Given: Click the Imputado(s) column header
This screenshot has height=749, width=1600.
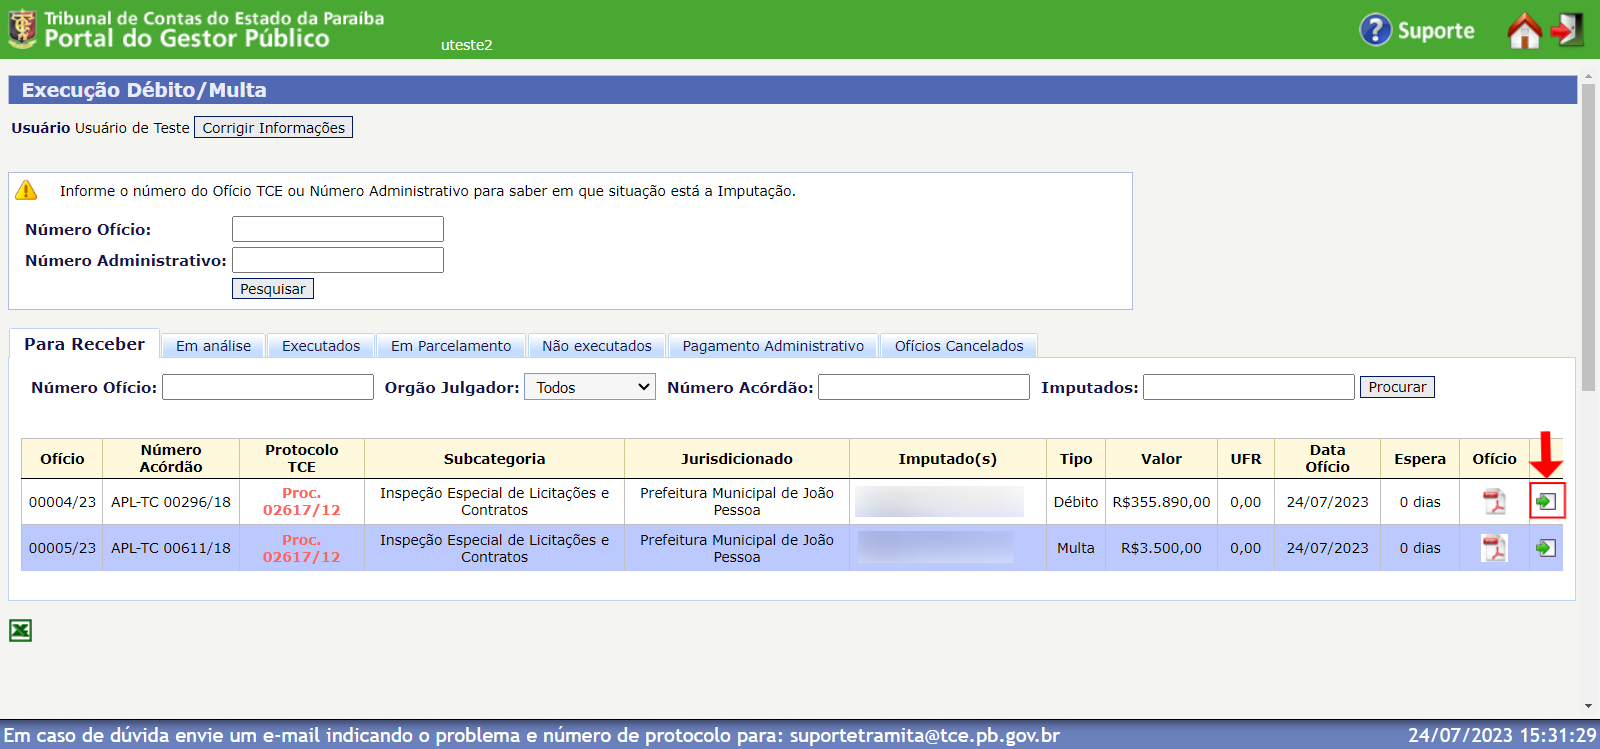Looking at the screenshot, I should [x=948, y=459].
